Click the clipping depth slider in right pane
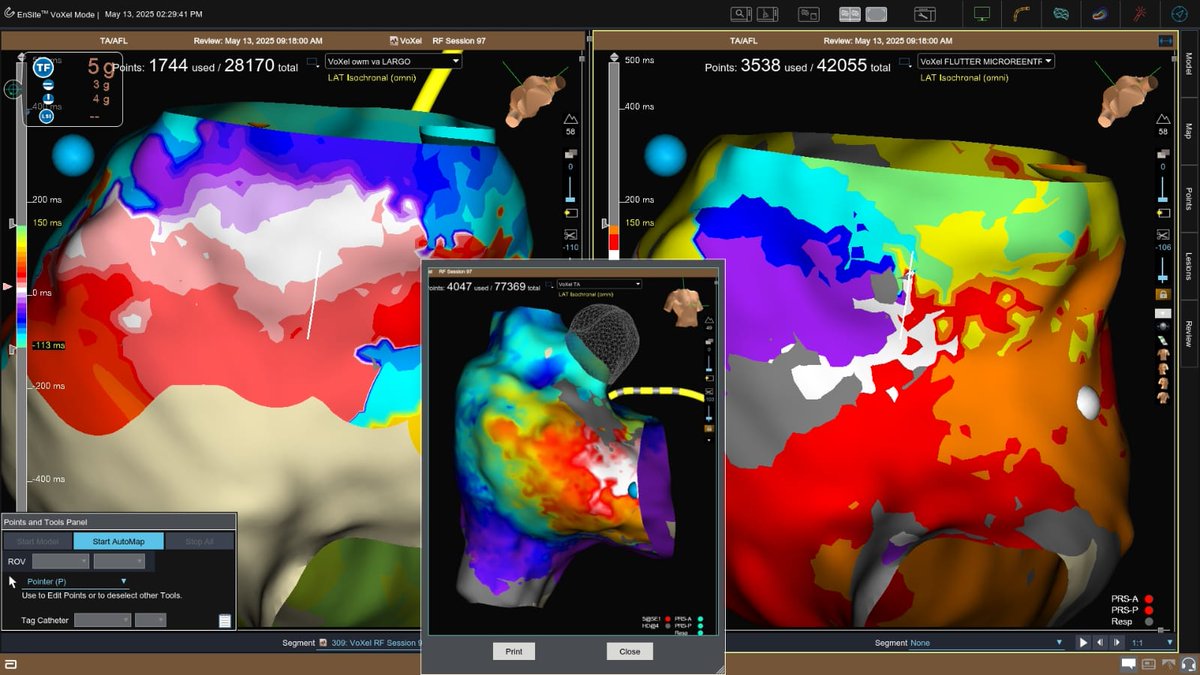The image size is (1200, 675). [1163, 268]
